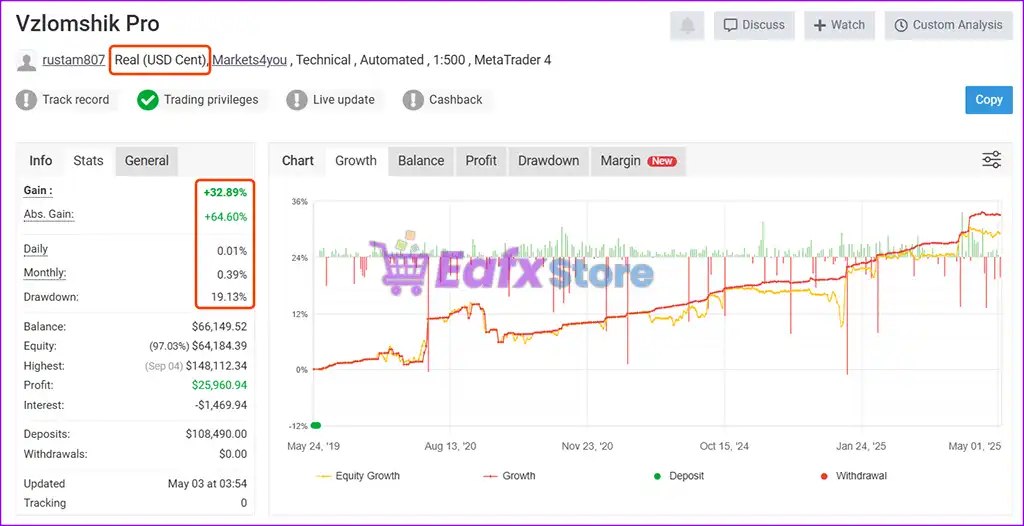Click the May 03 at 03:54 updated time

tap(208, 484)
